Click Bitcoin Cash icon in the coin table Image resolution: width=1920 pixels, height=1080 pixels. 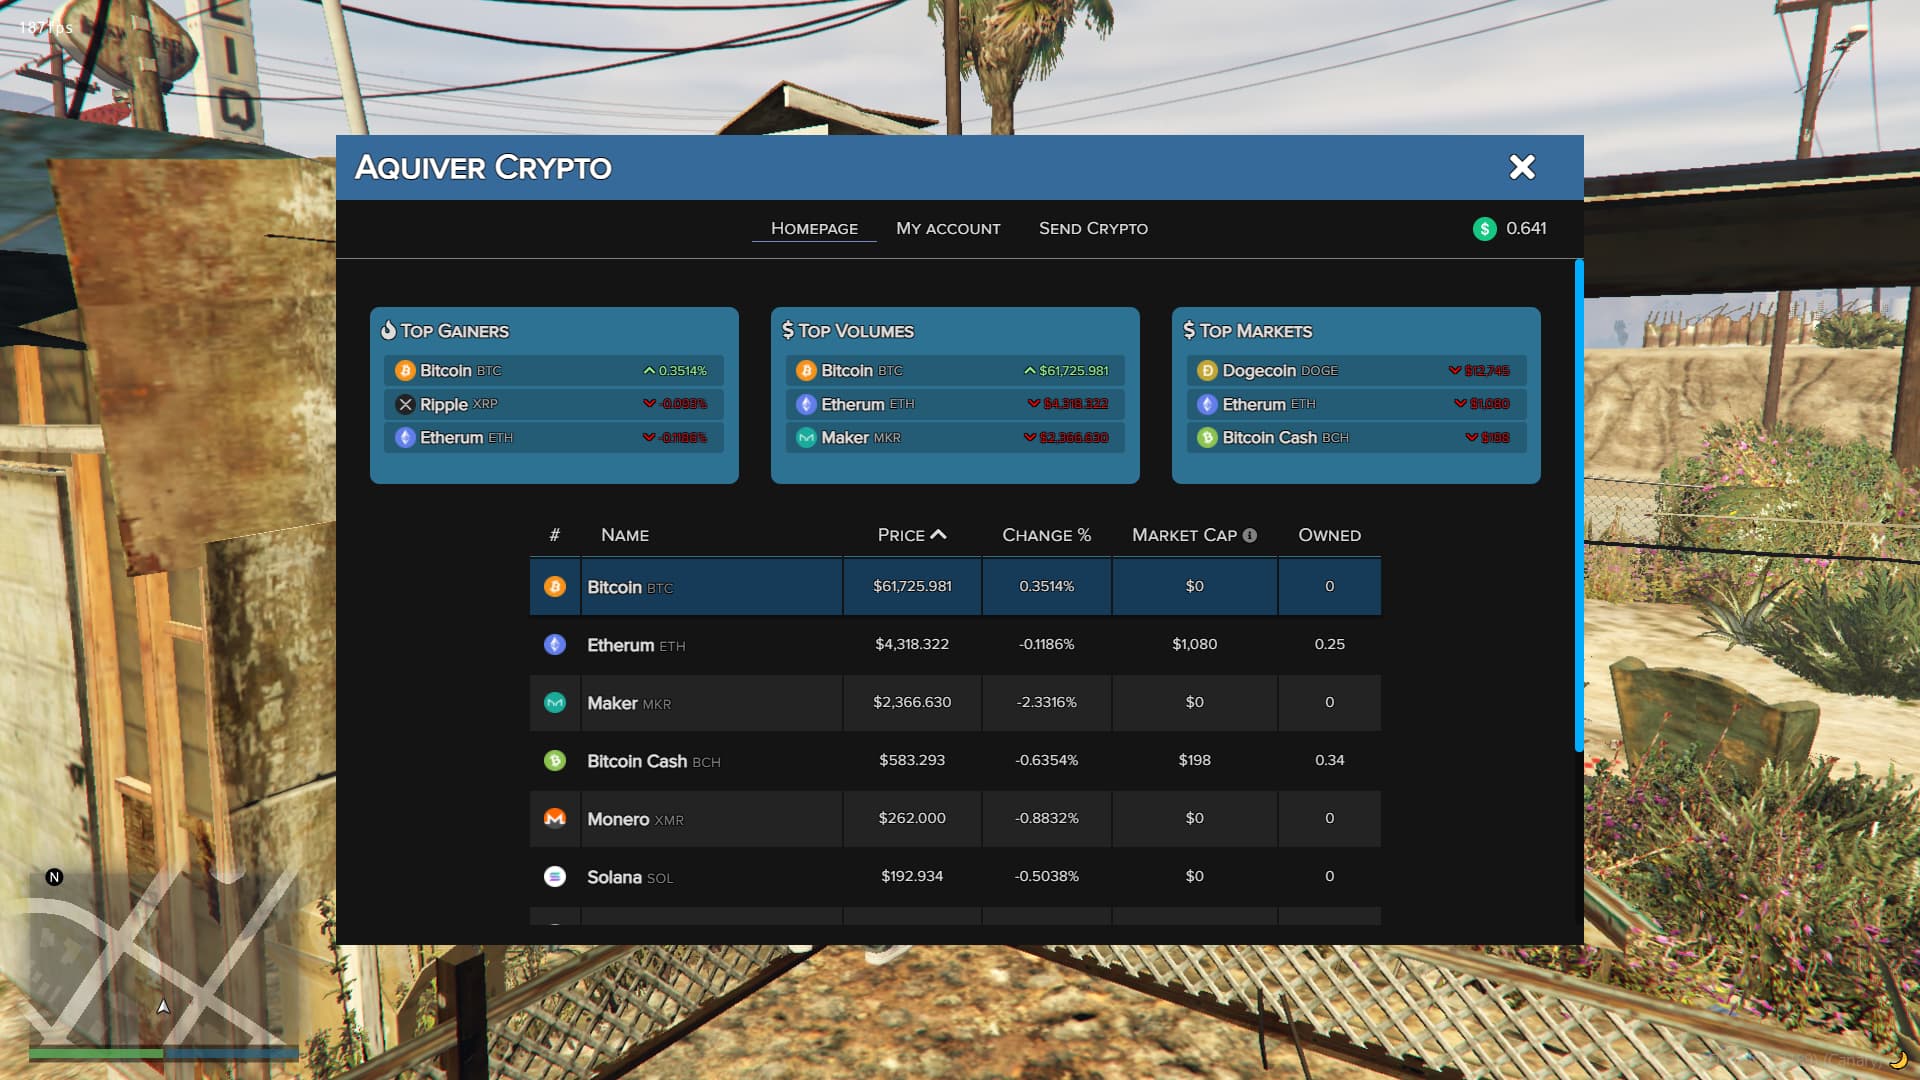(555, 761)
